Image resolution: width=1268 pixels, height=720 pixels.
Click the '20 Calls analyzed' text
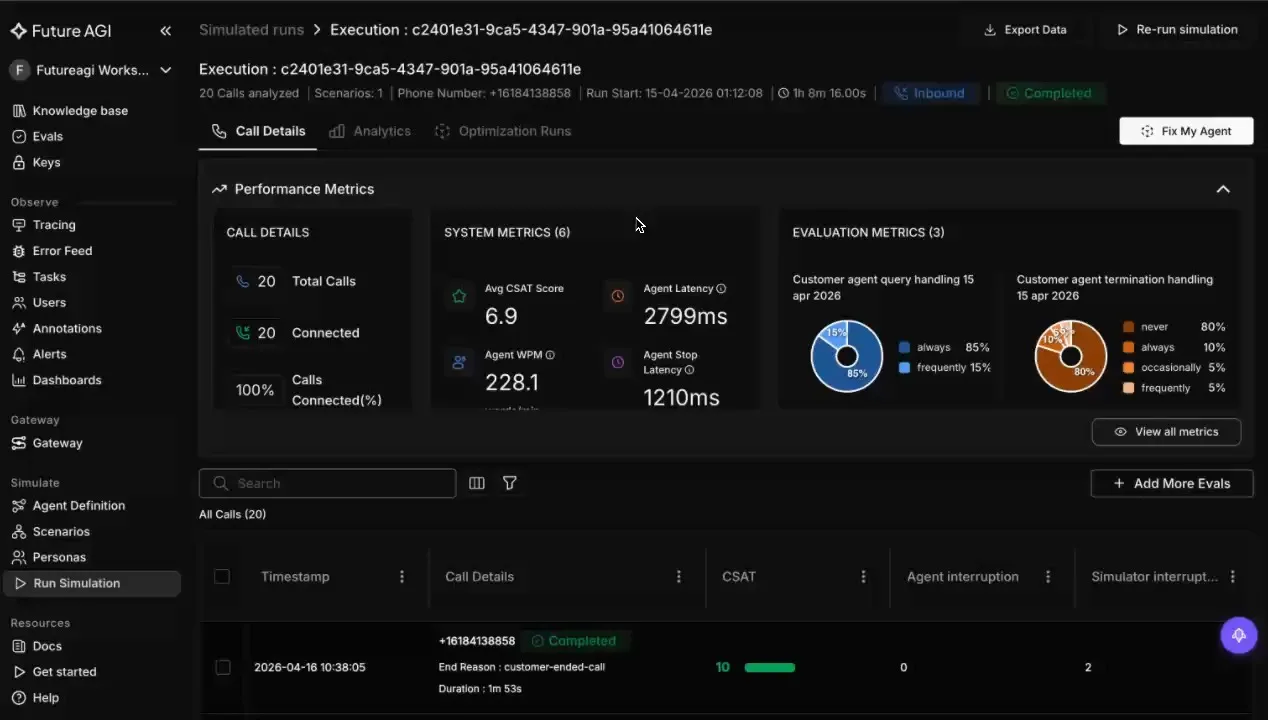point(249,93)
